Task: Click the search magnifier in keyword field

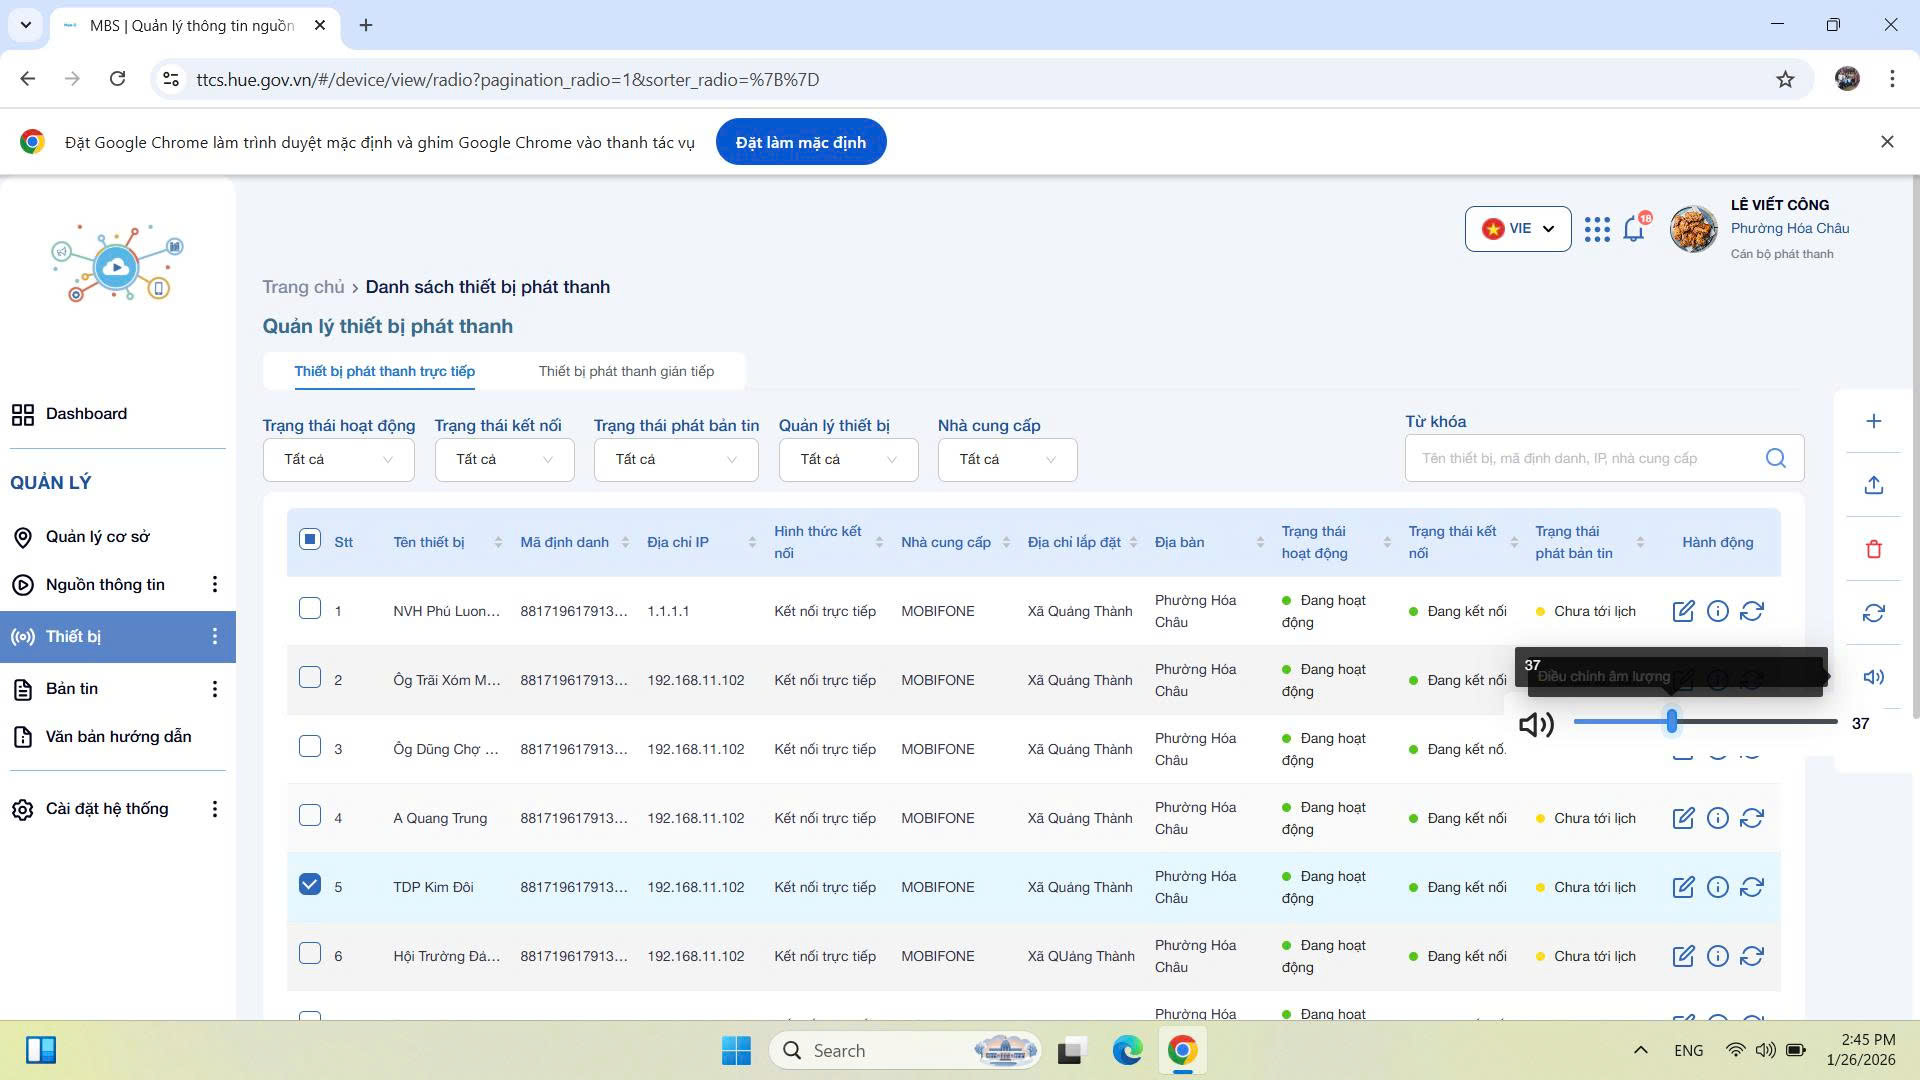Action: click(1775, 458)
